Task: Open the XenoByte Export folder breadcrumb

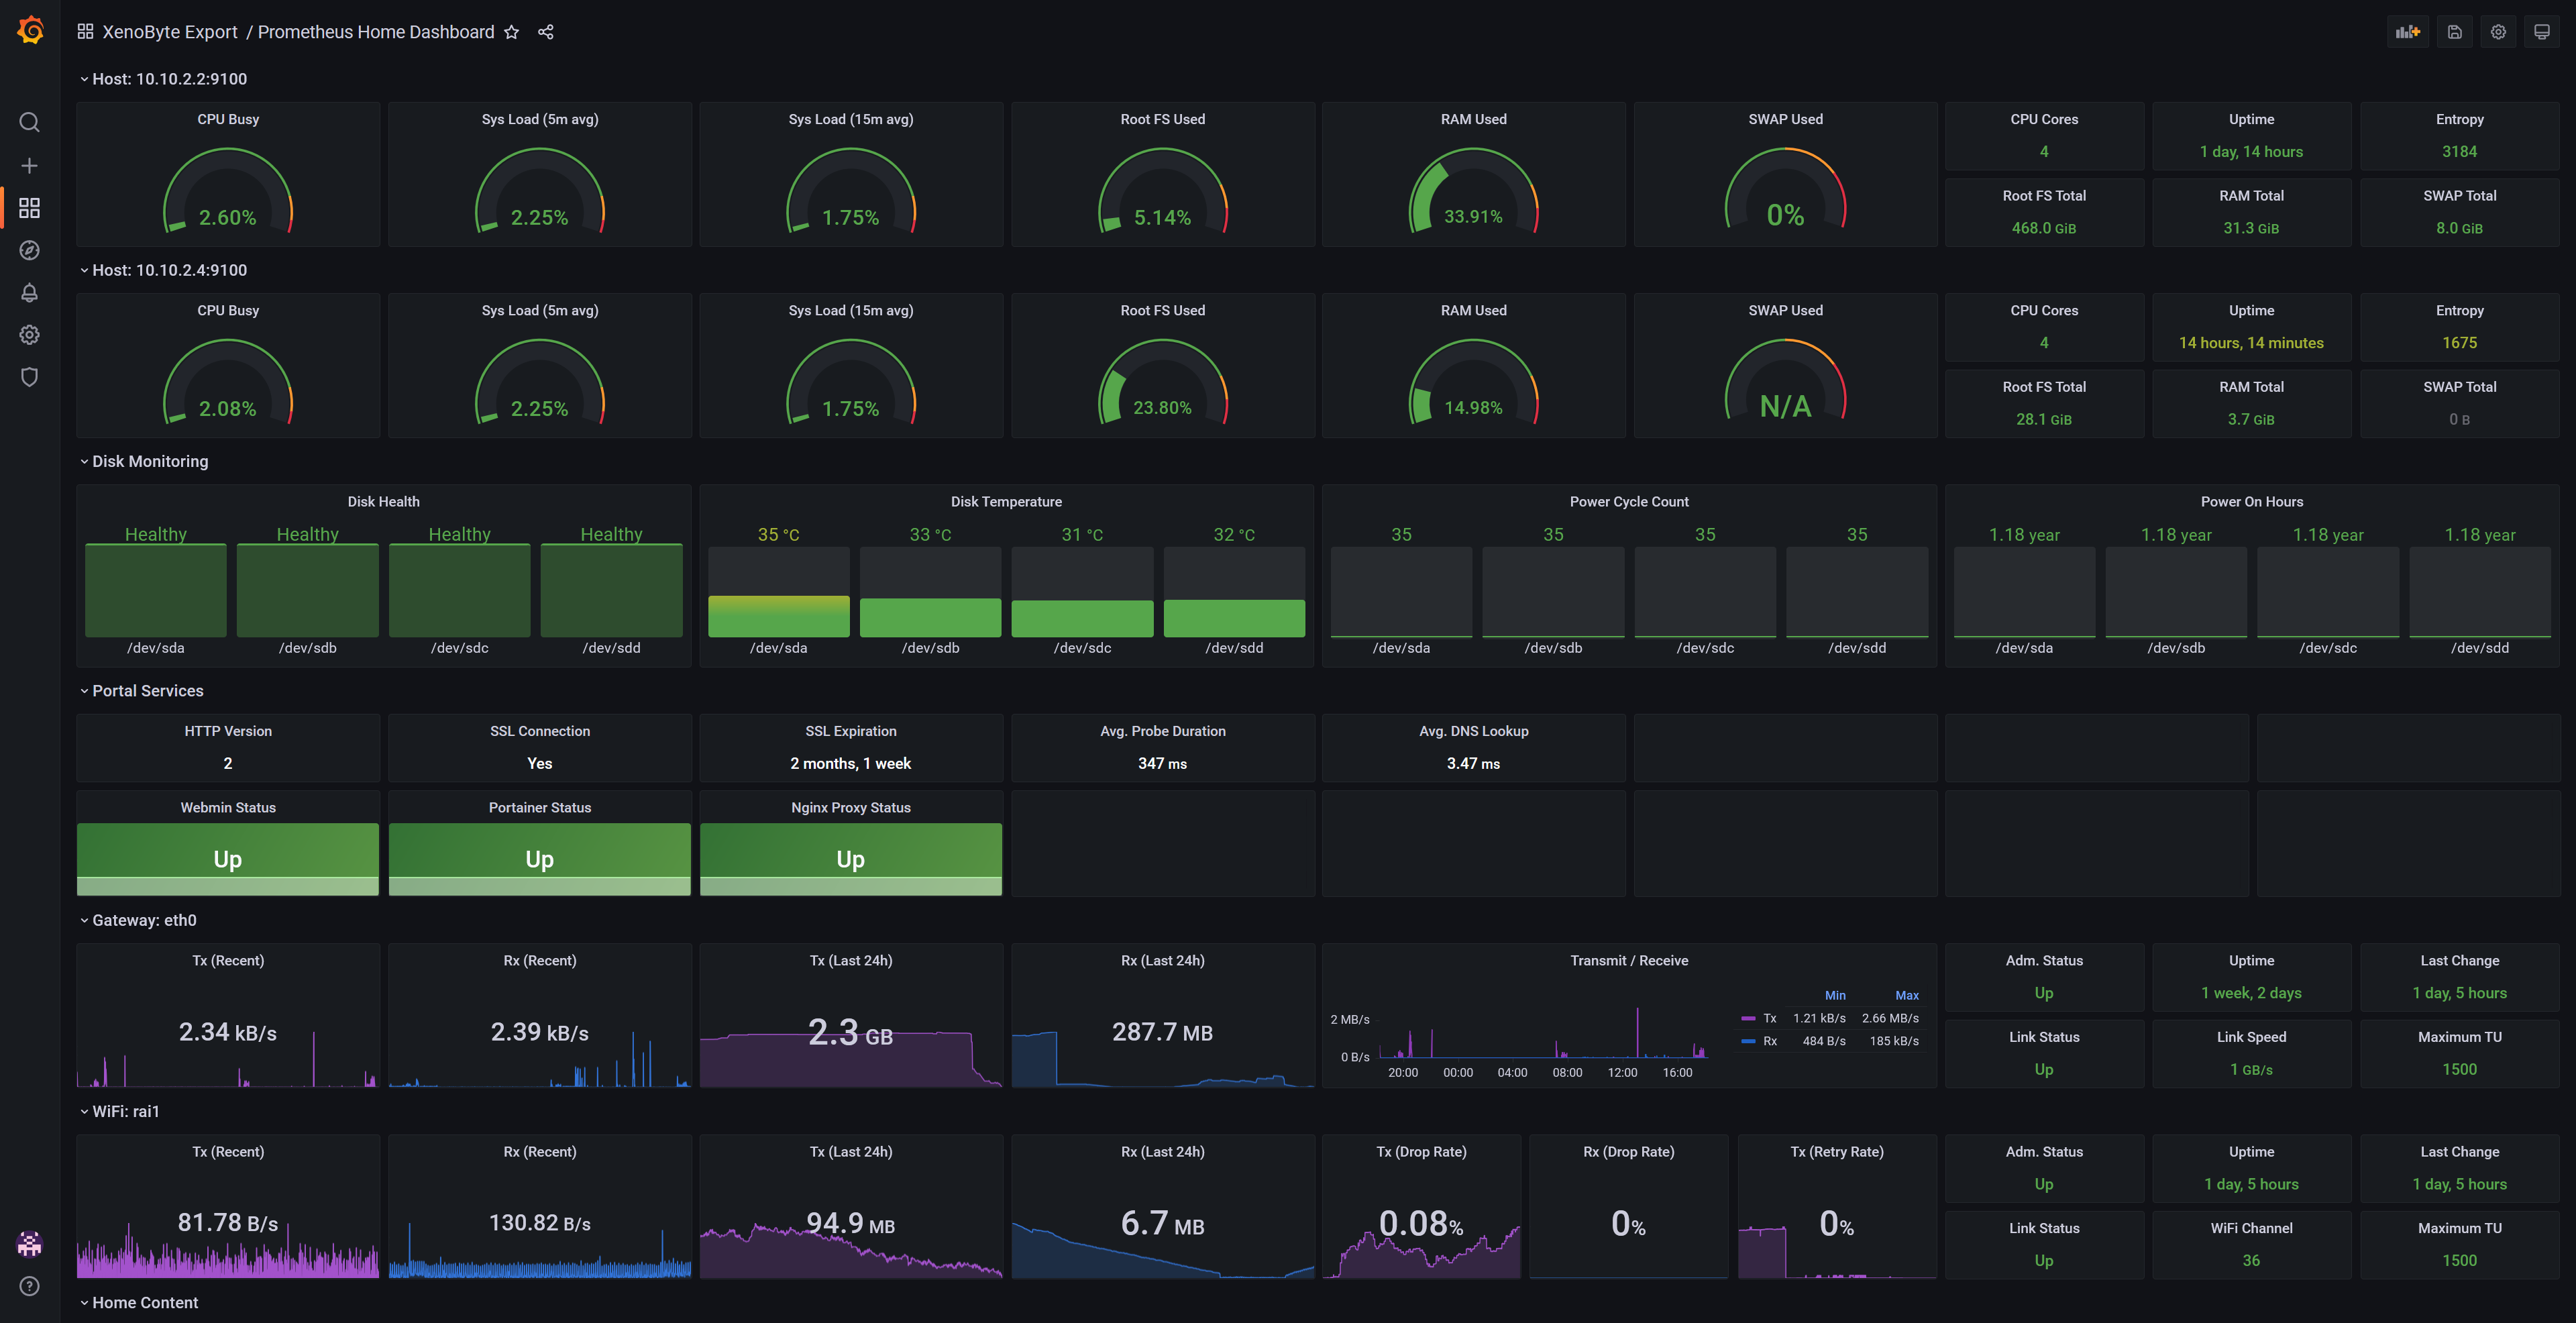Action: [x=169, y=32]
